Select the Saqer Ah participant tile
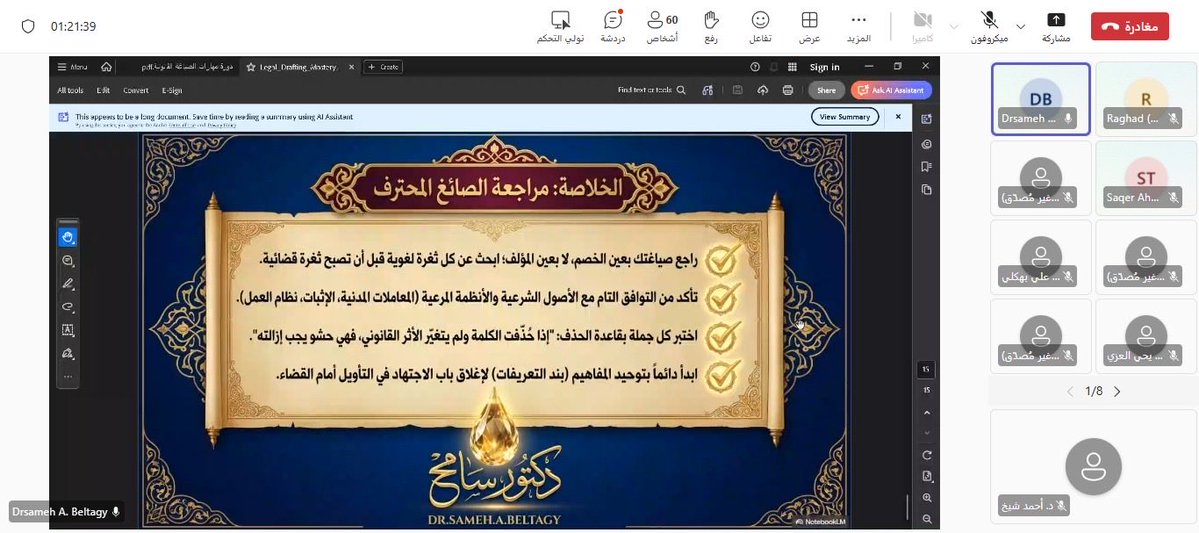The width and height of the screenshot is (1199, 533). coord(1145,178)
